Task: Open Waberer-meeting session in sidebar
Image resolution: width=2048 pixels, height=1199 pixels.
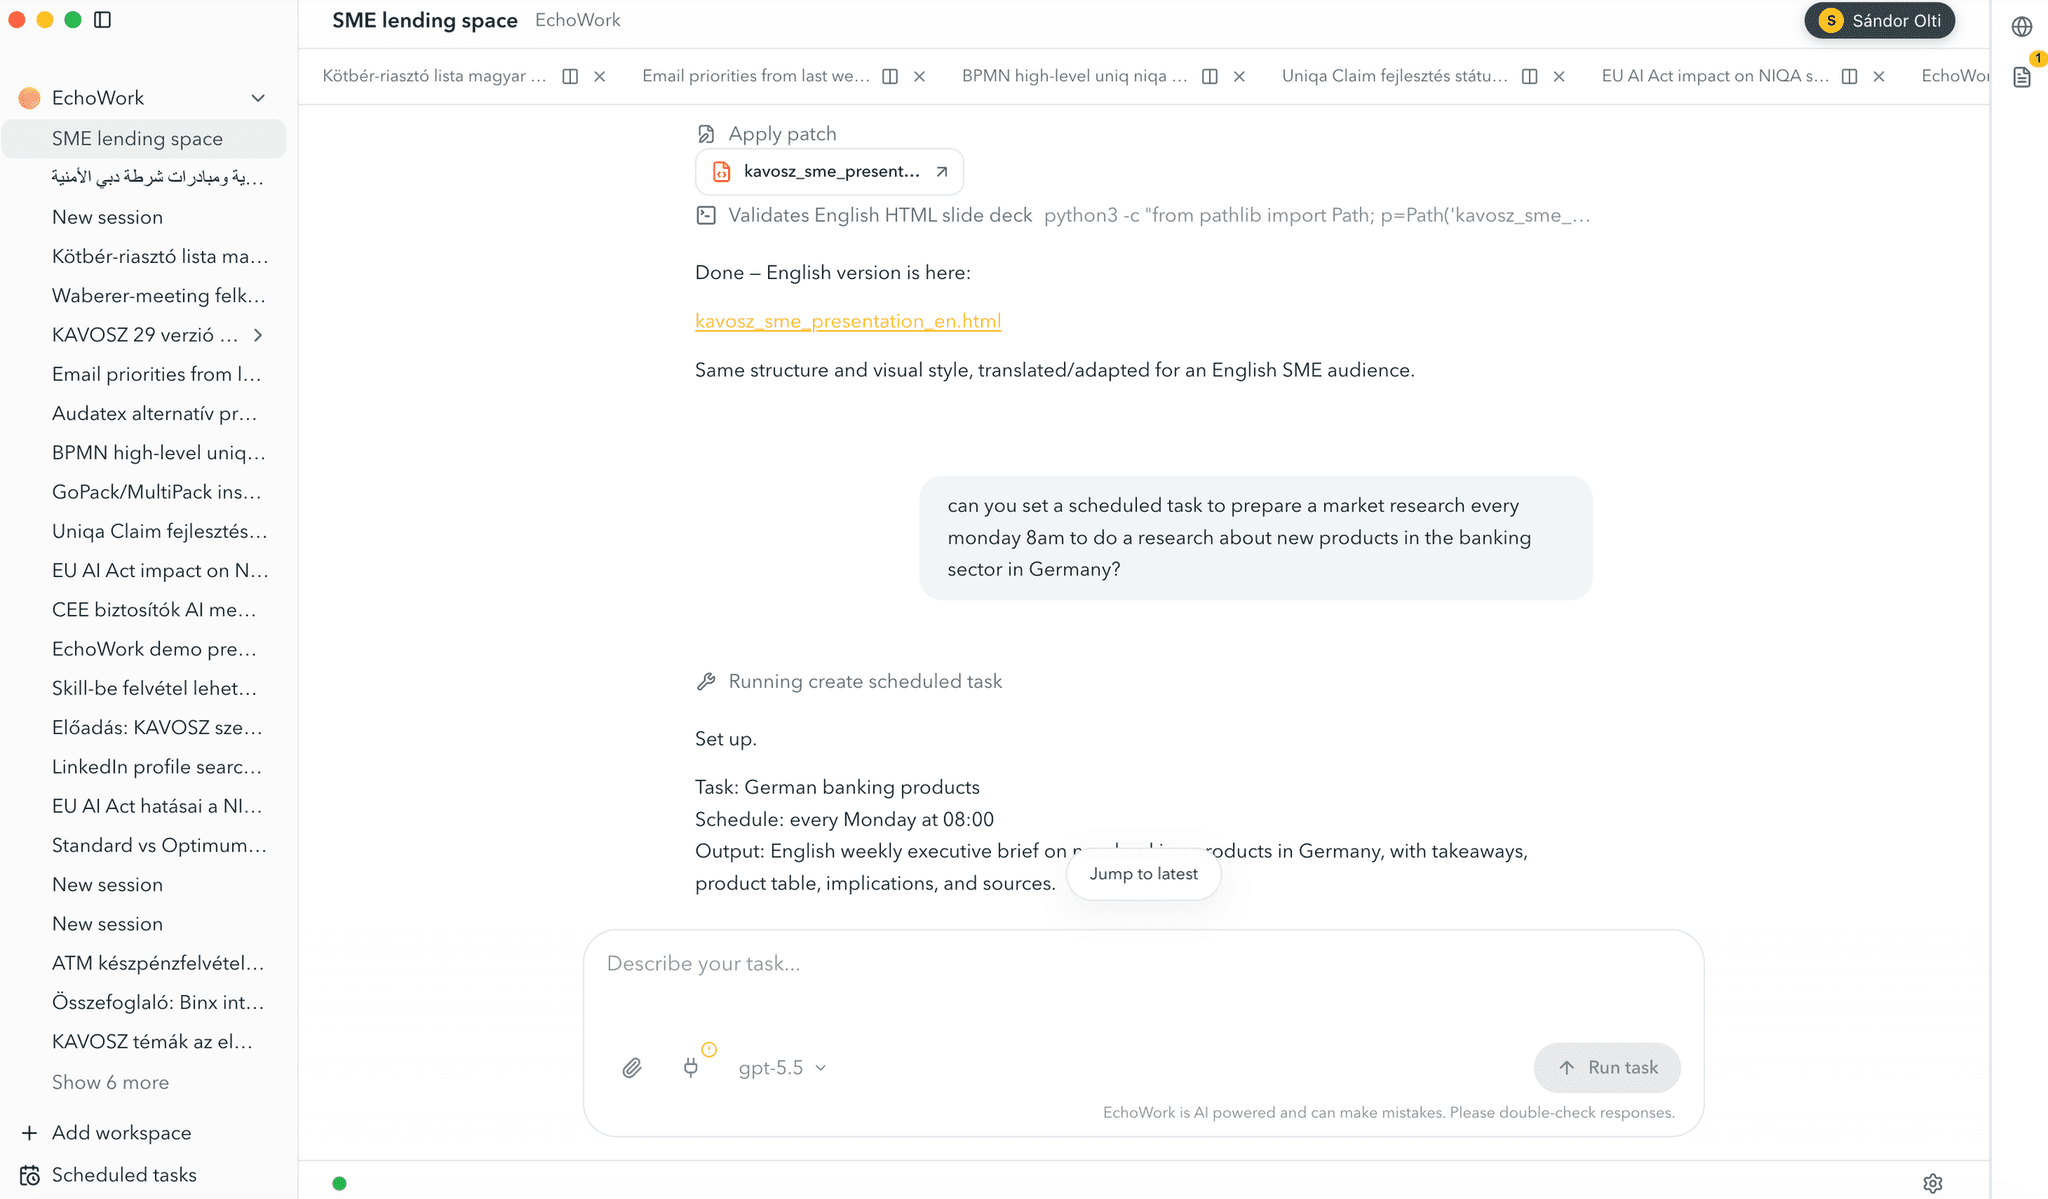Action: coord(159,296)
